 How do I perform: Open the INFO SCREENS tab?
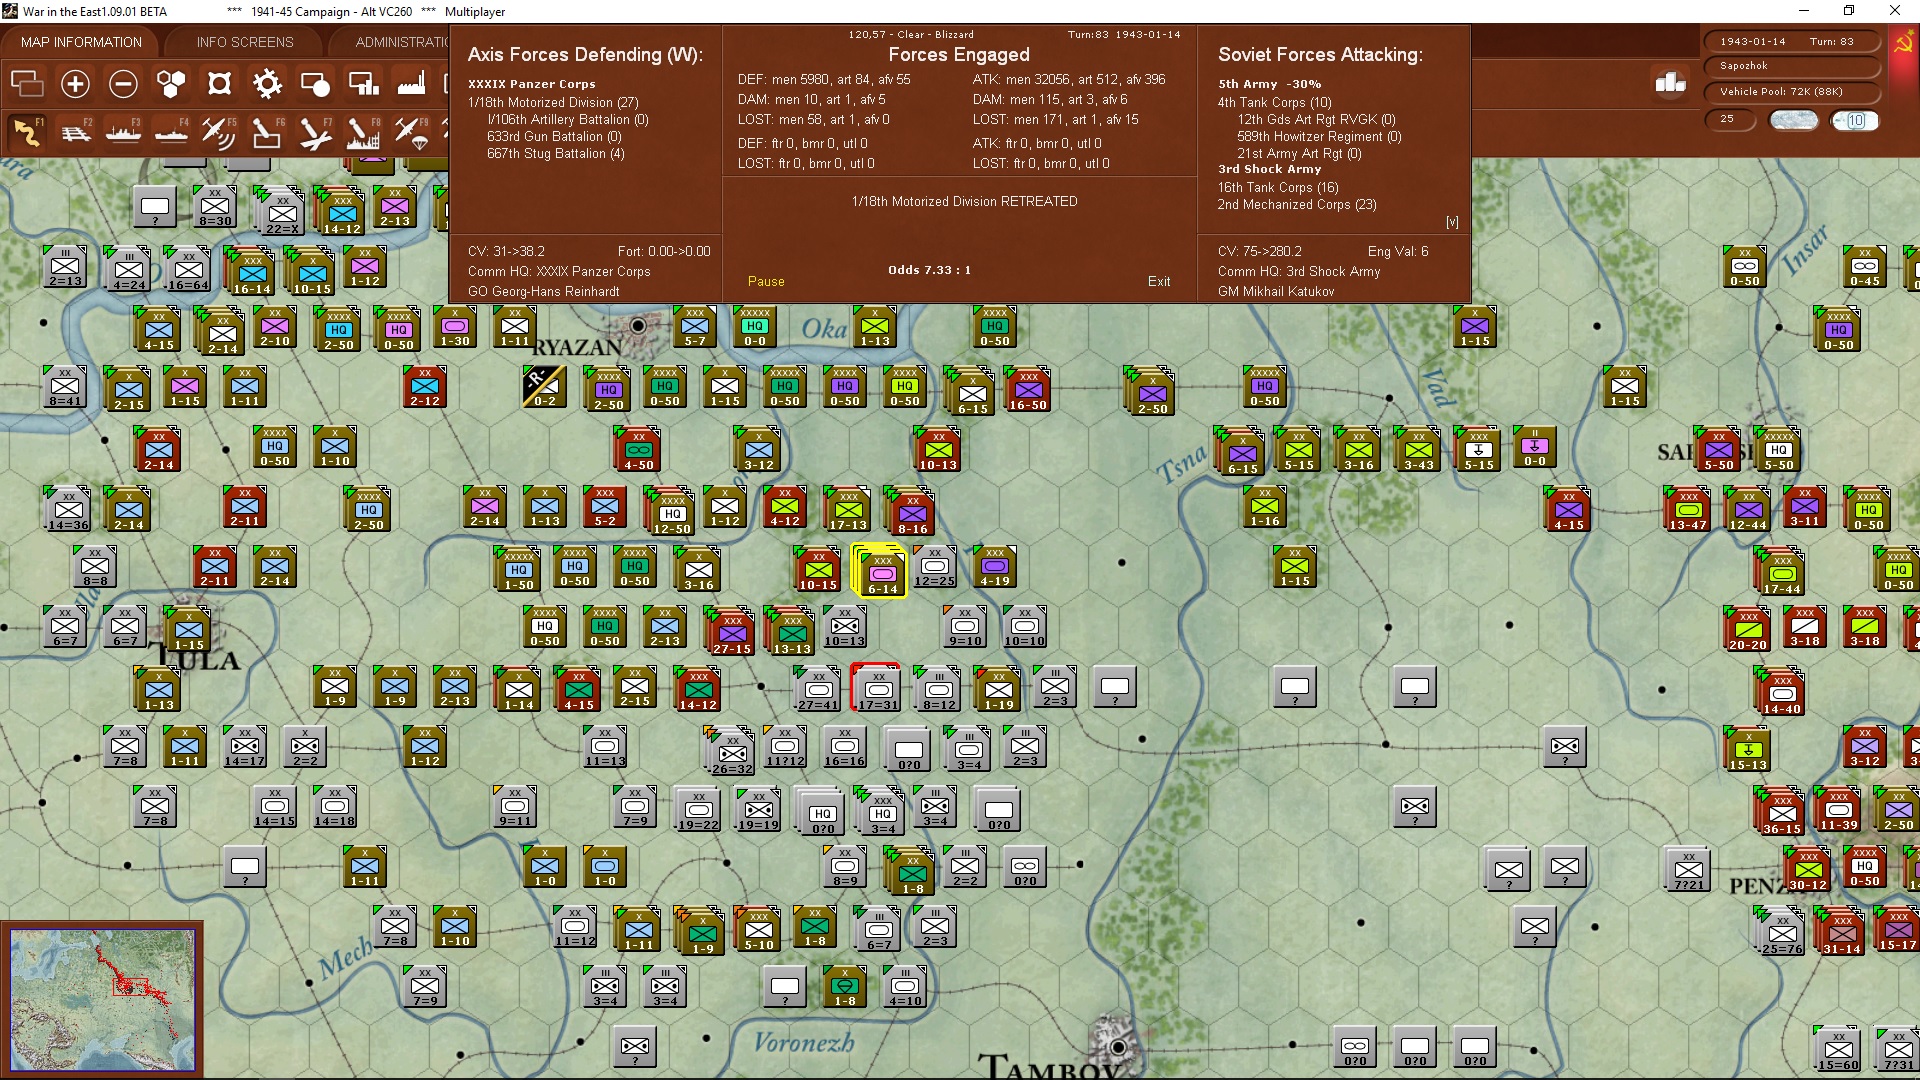tap(245, 42)
